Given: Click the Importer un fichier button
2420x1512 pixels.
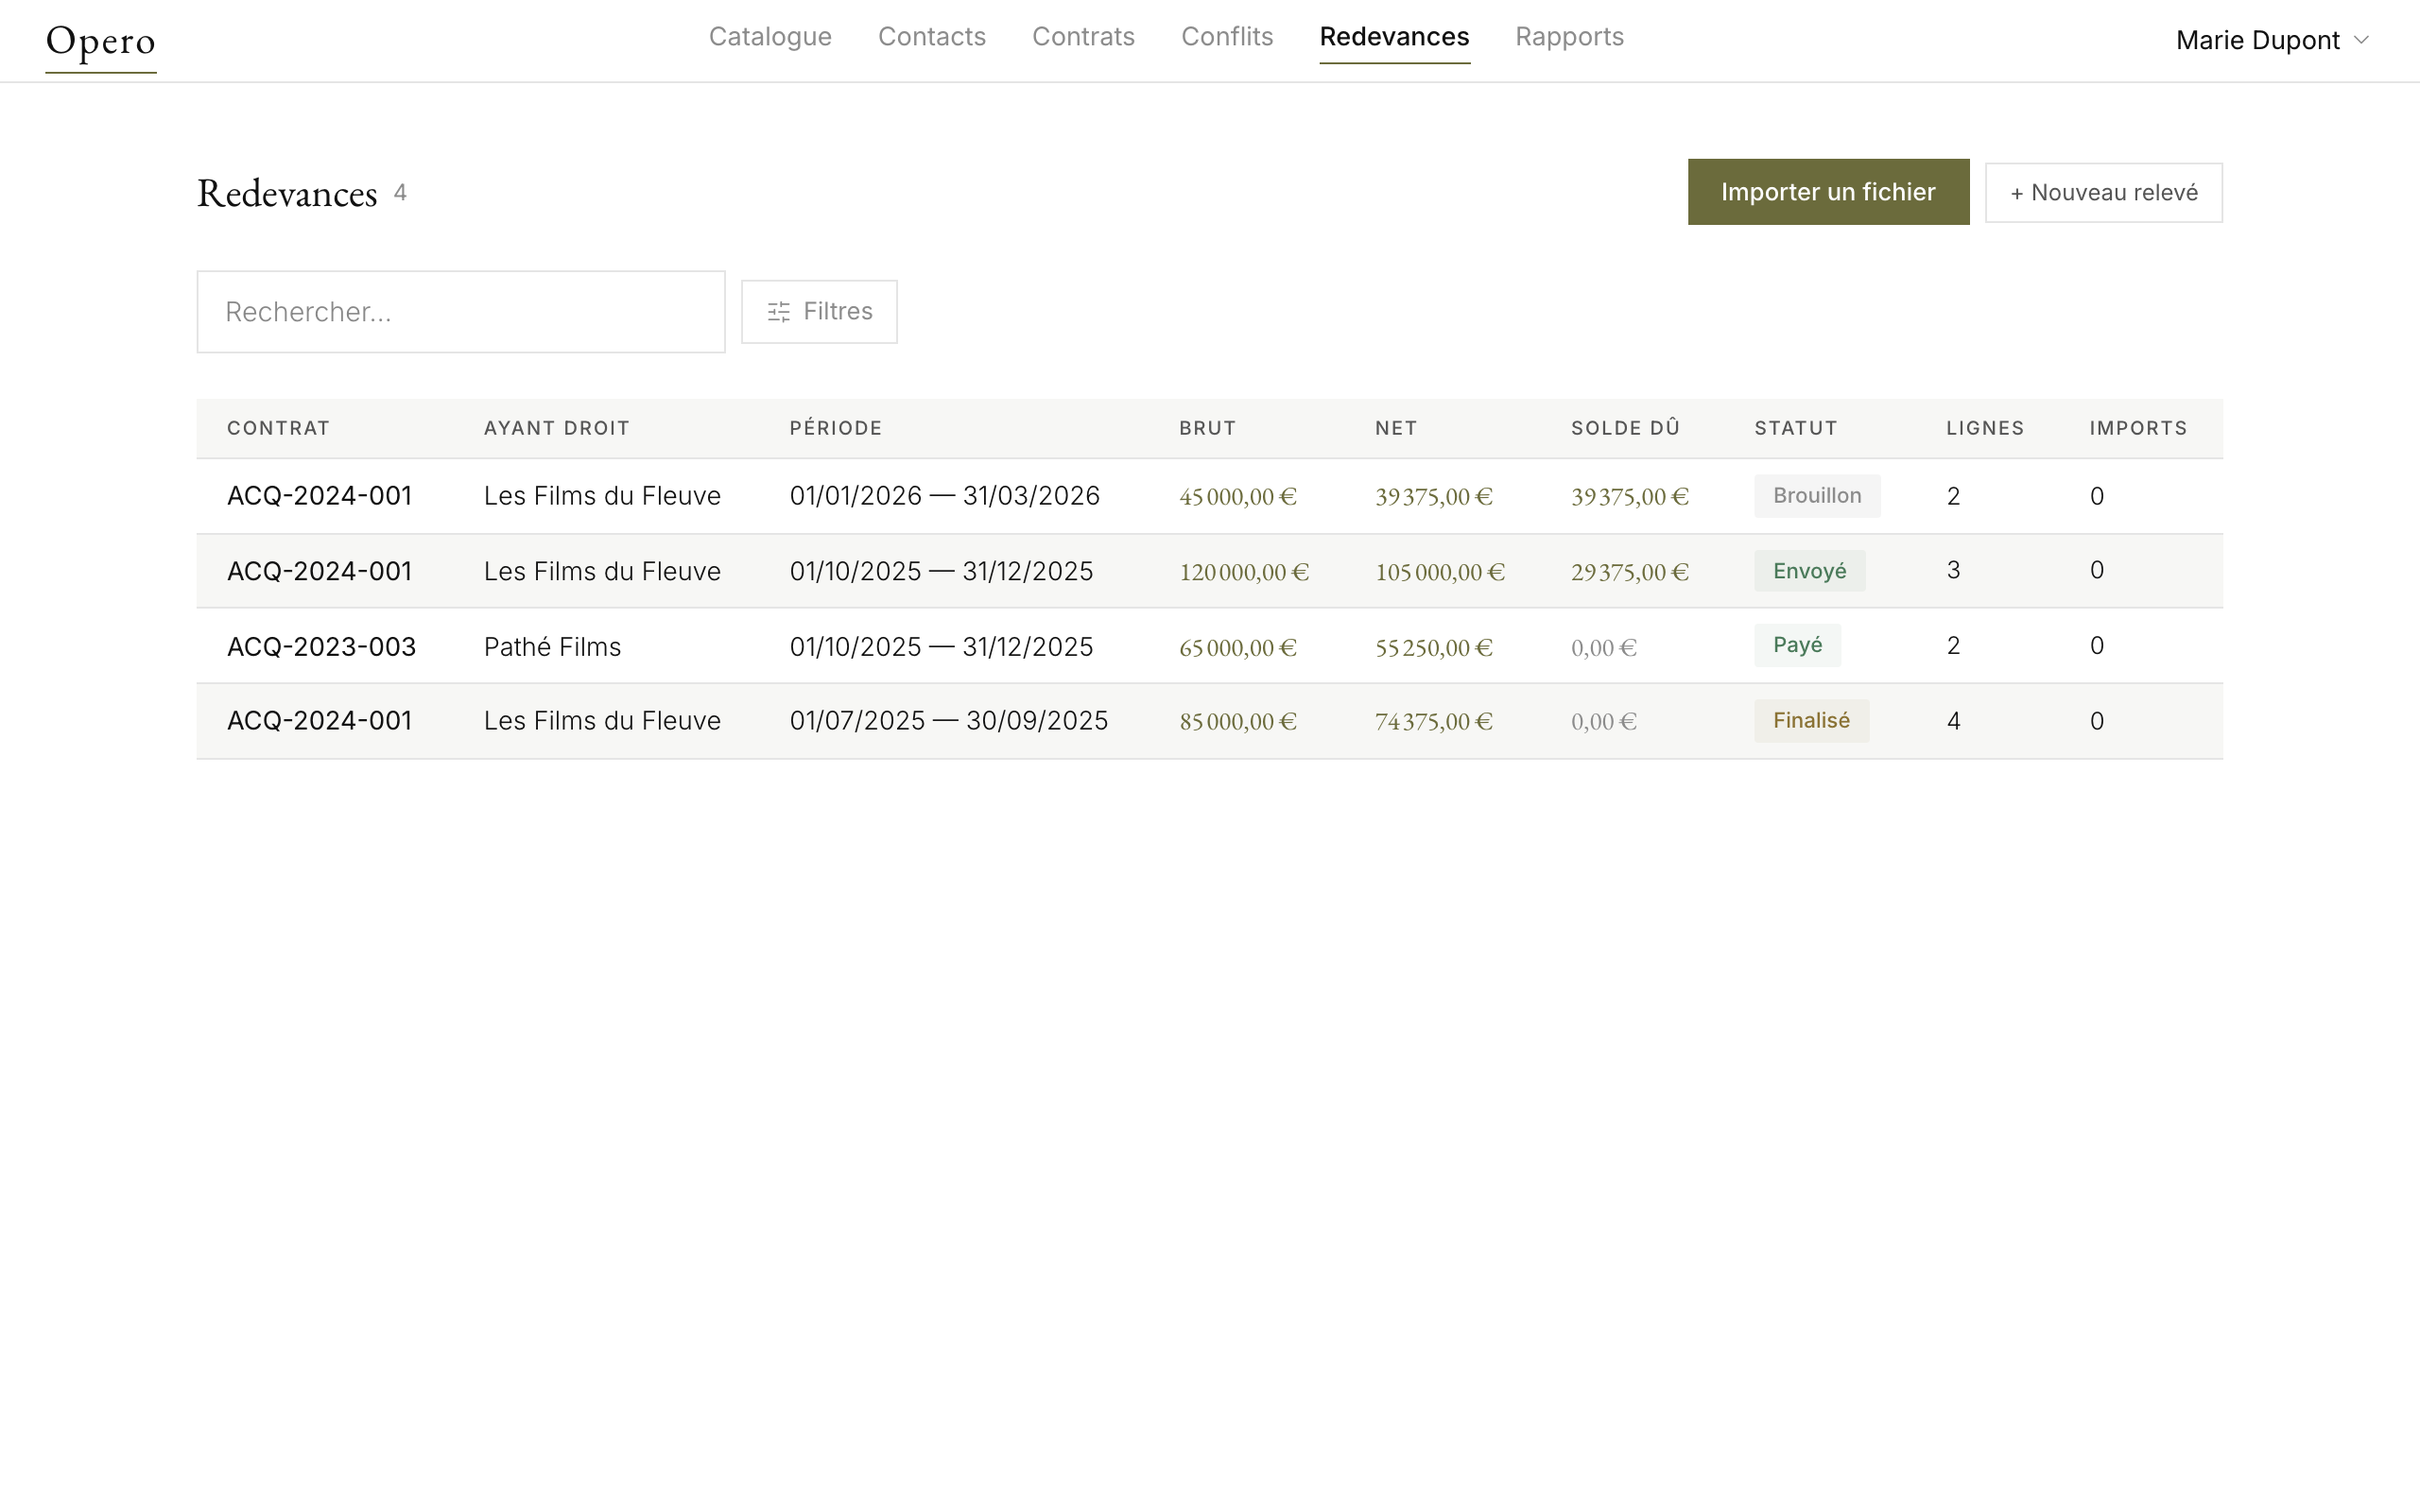Looking at the screenshot, I should (1827, 192).
